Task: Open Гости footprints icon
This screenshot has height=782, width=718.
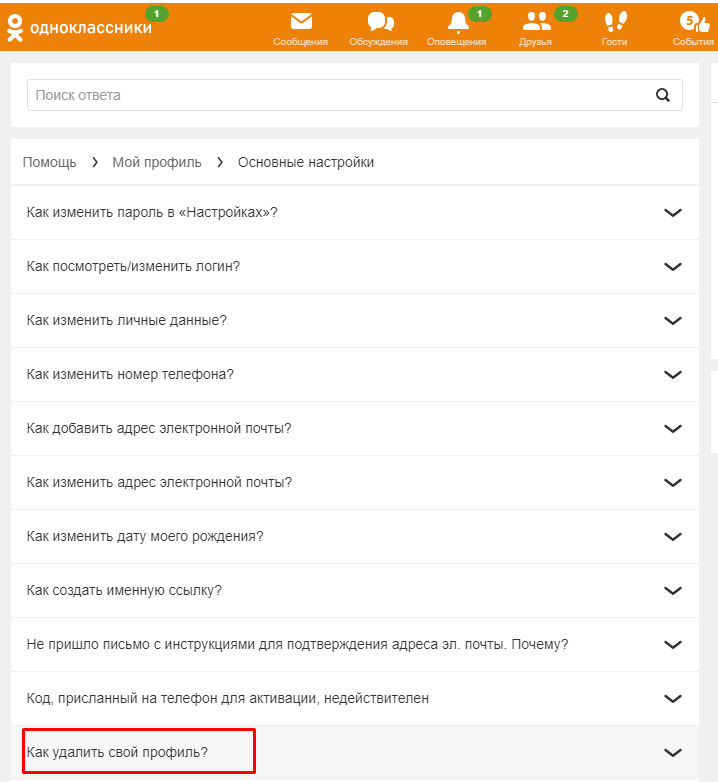Action: [615, 21]
